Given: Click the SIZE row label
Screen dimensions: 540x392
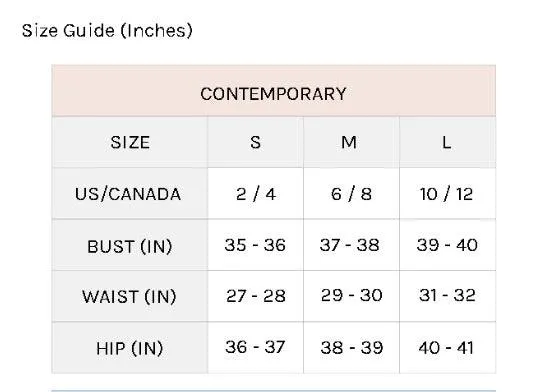Looking at the screenshot, I should [x=130, y=142].
